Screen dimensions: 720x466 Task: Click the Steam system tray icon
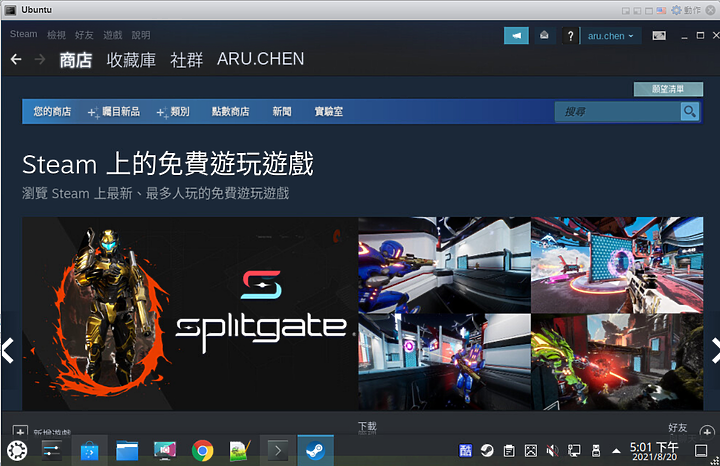pyautogui.click(x=487, y=451)
